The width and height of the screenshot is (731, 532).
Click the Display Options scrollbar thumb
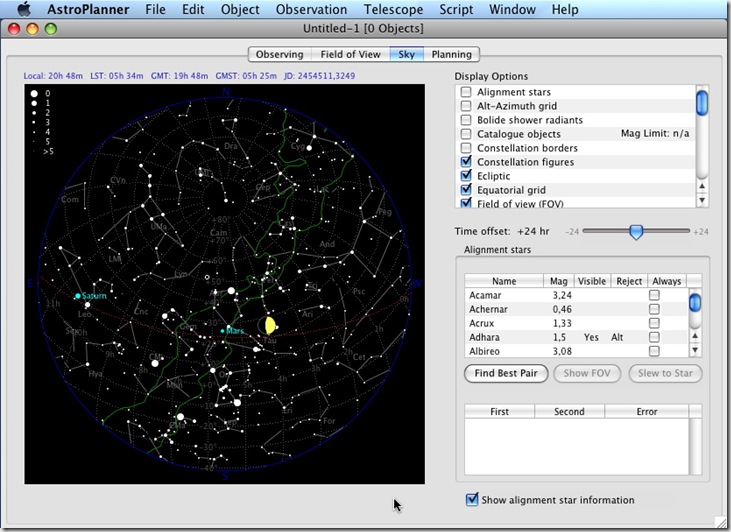[702, 103]
